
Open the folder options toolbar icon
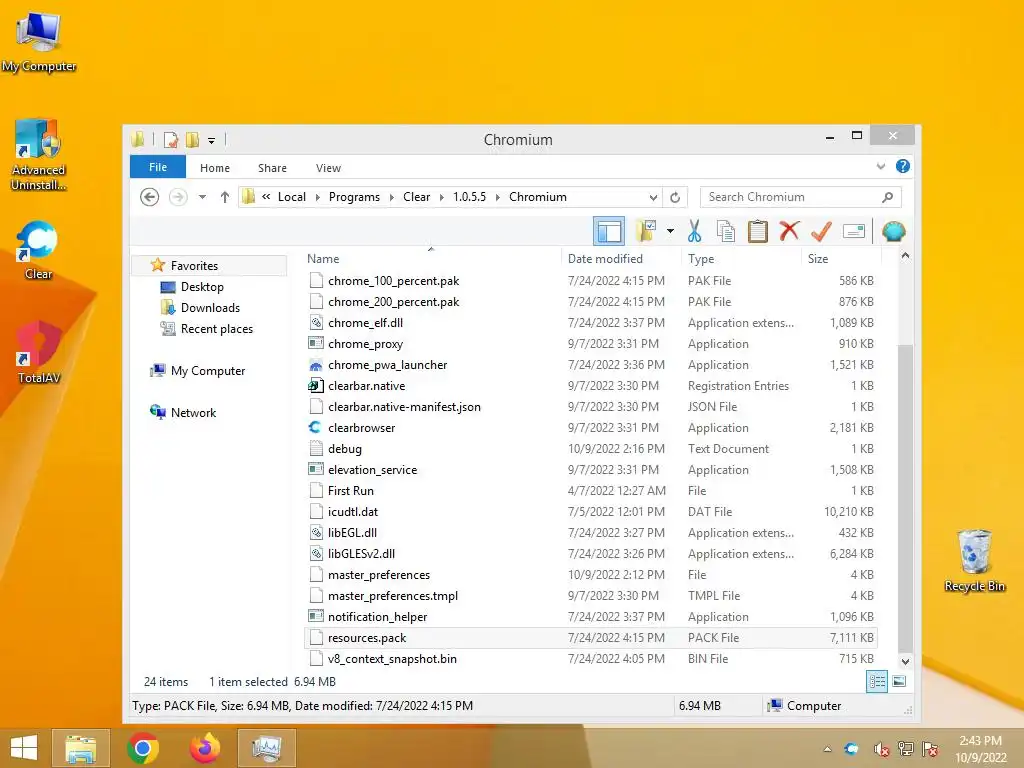[x=646, y=231]
